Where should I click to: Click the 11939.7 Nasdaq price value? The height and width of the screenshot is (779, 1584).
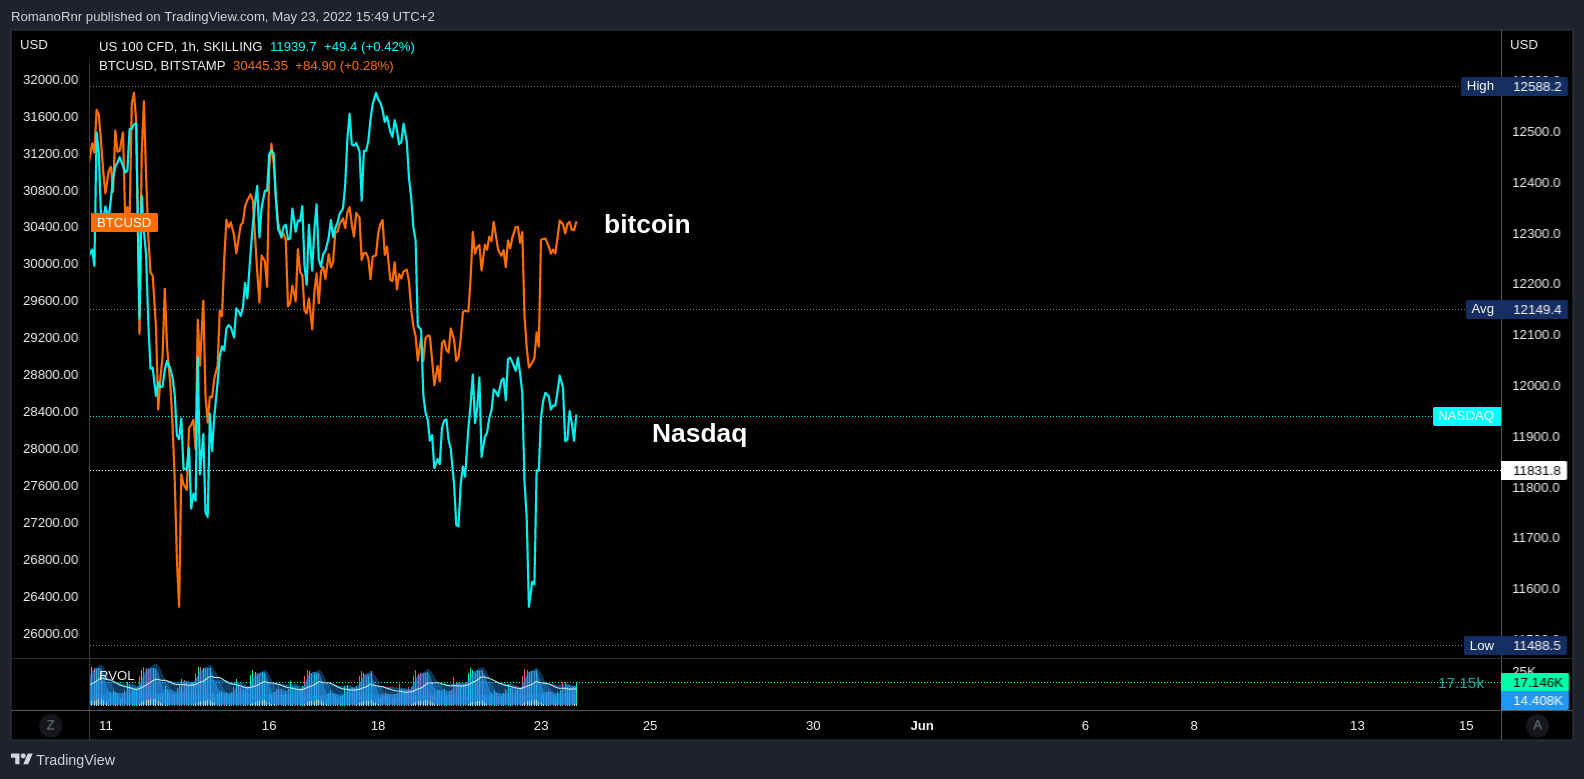coord(293,47)
